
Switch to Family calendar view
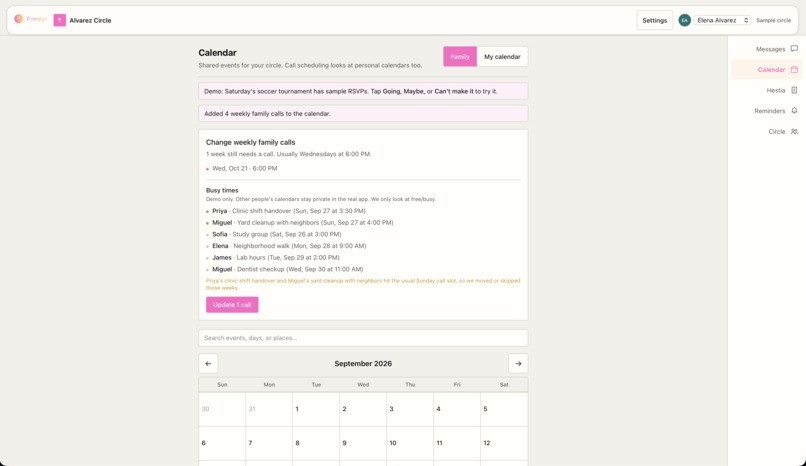pyautogui.click(x=460, y=57)
